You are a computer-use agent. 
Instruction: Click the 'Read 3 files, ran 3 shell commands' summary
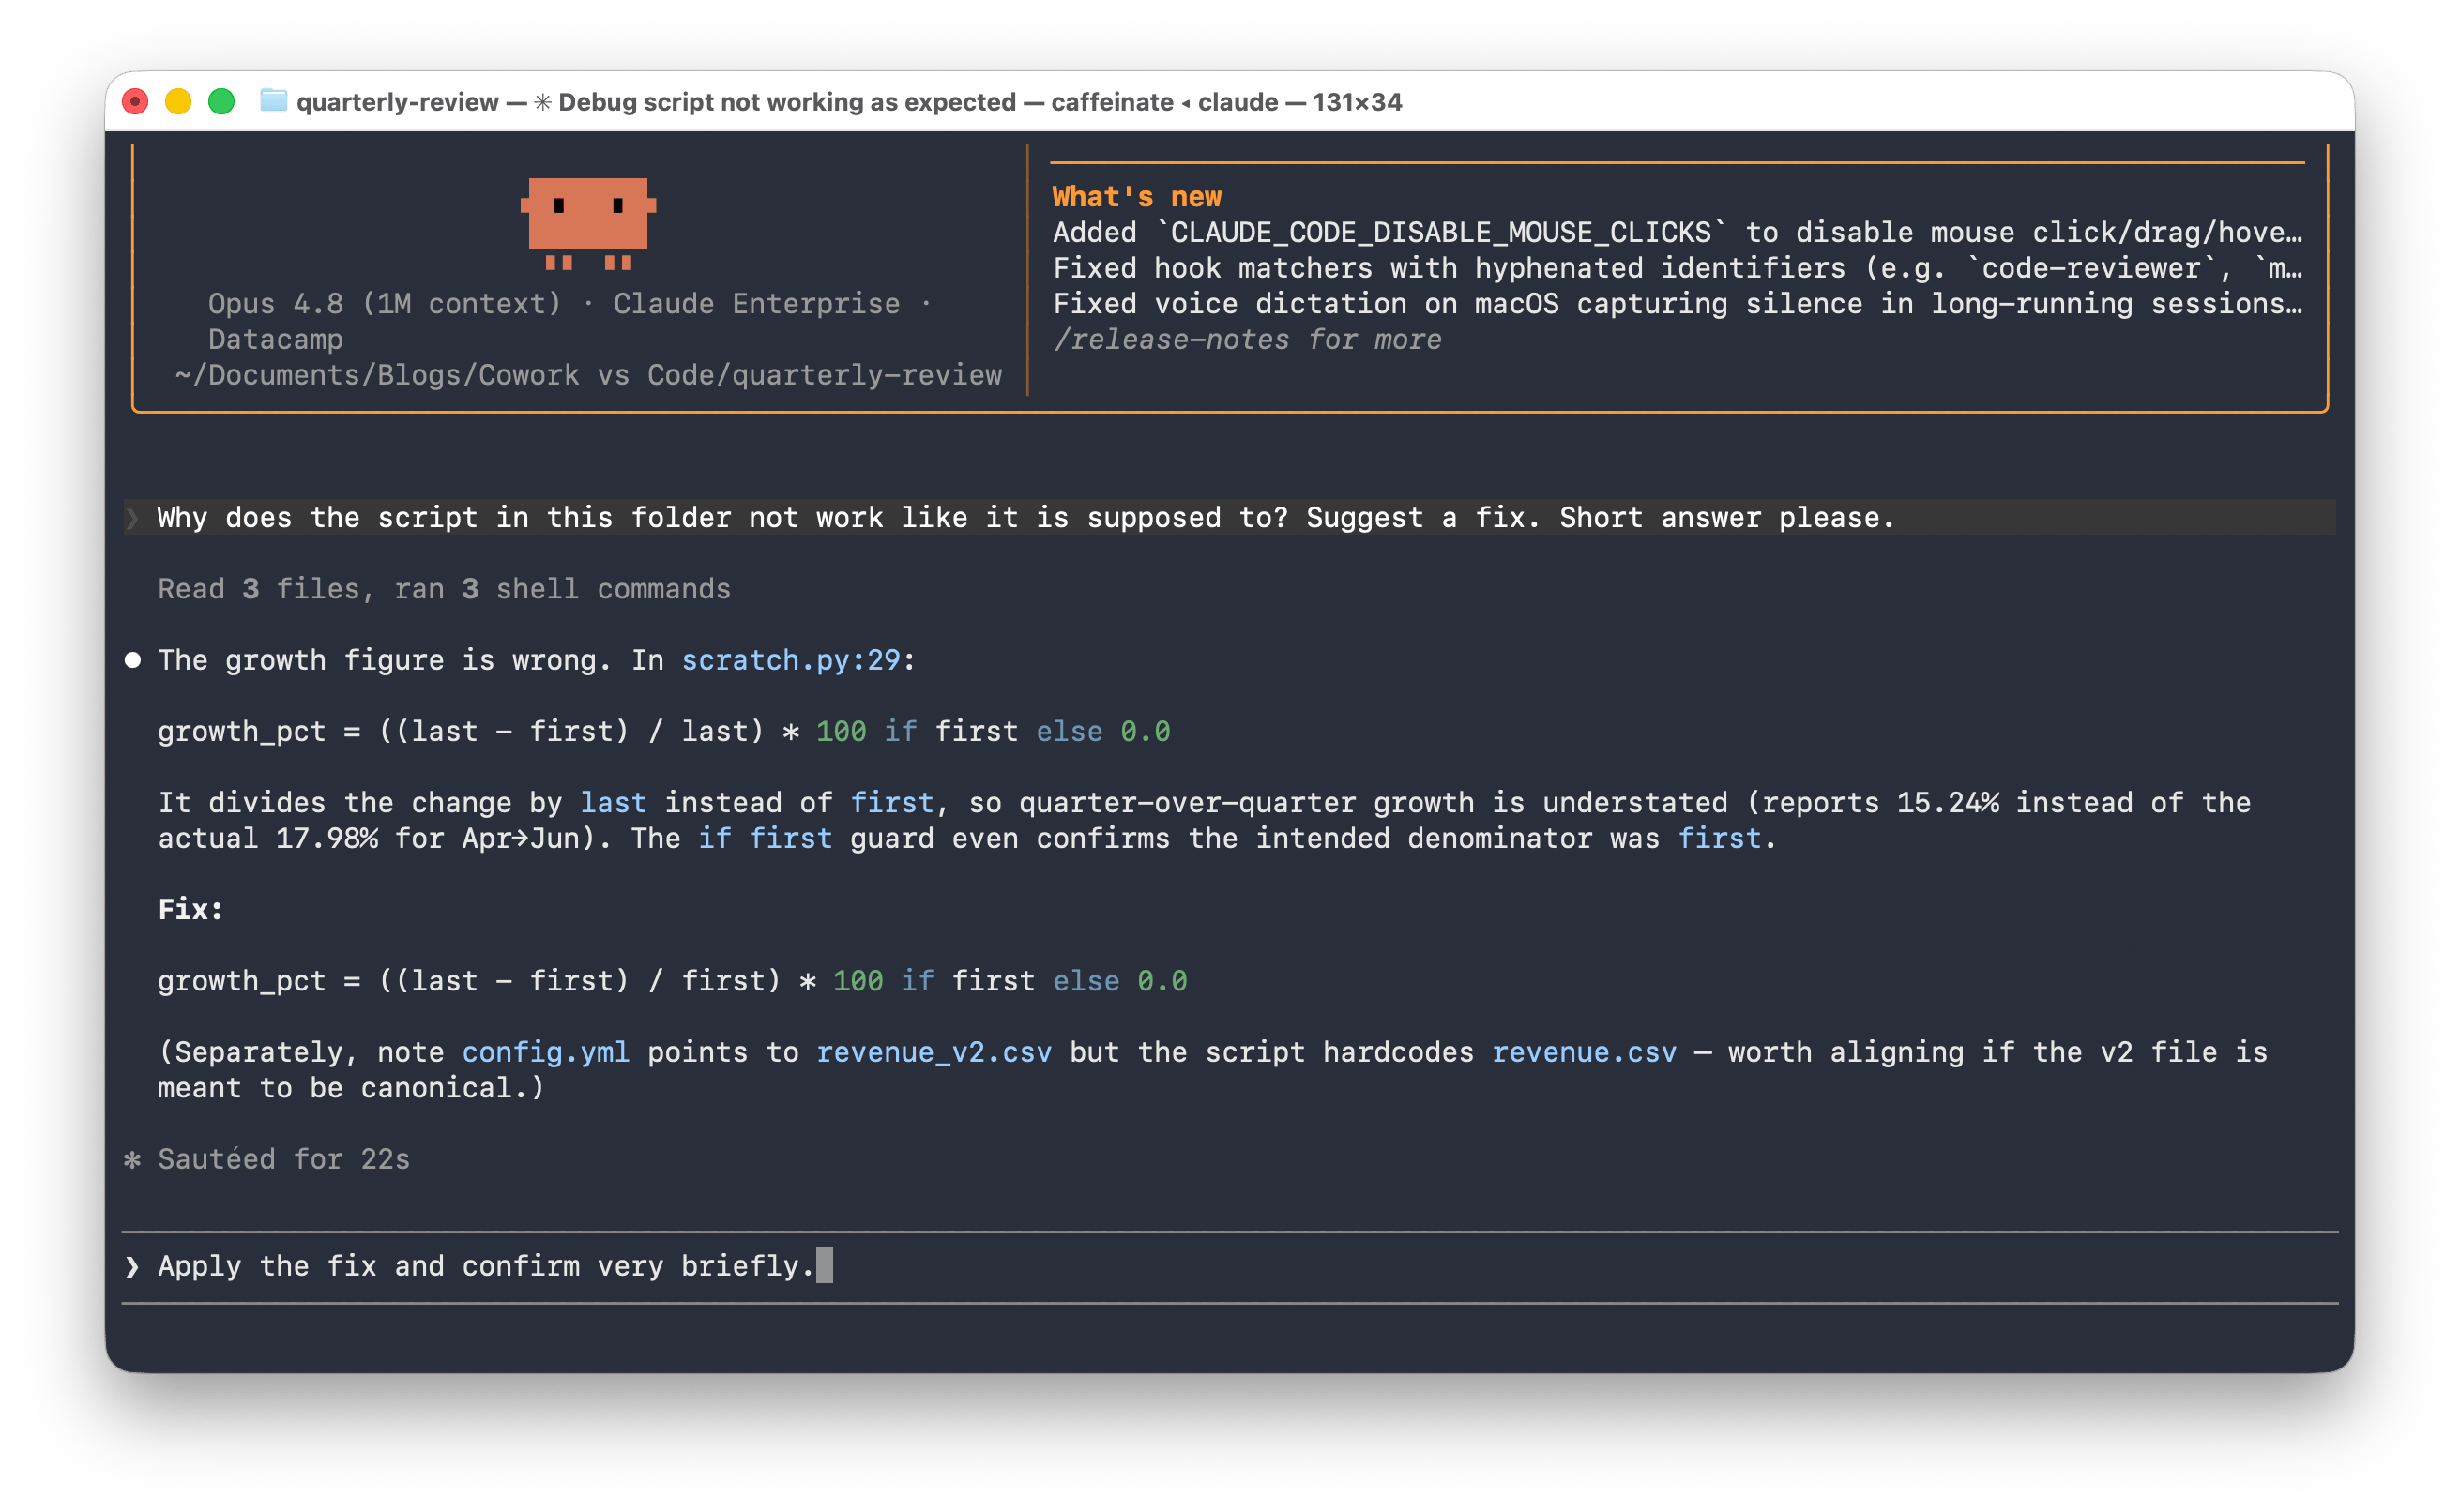[444, 589]
